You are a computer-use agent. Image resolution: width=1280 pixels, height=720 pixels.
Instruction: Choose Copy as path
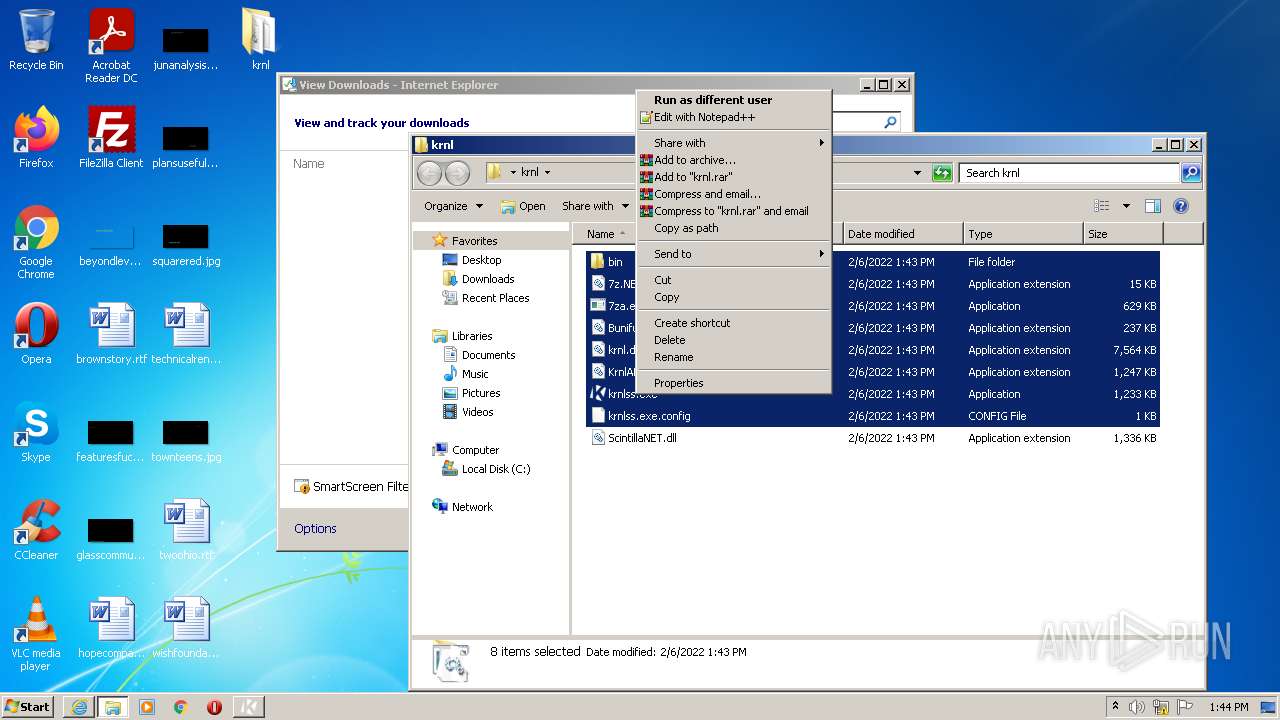(x=733, y=228)
